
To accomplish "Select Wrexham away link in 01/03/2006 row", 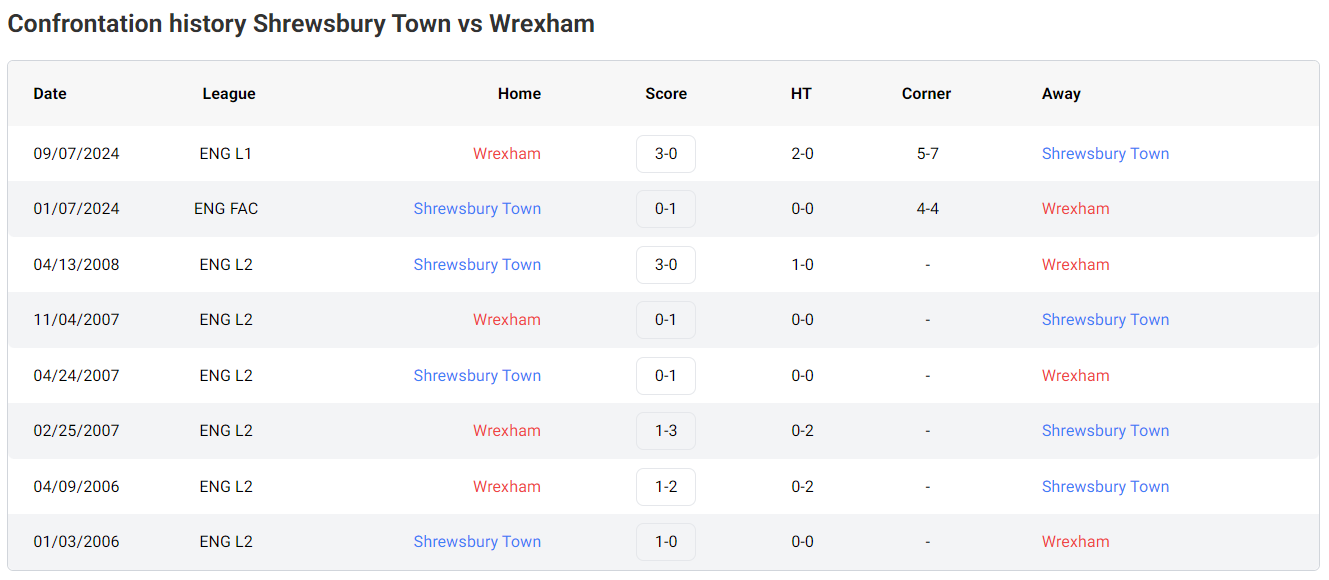I will coord(1075,542).
